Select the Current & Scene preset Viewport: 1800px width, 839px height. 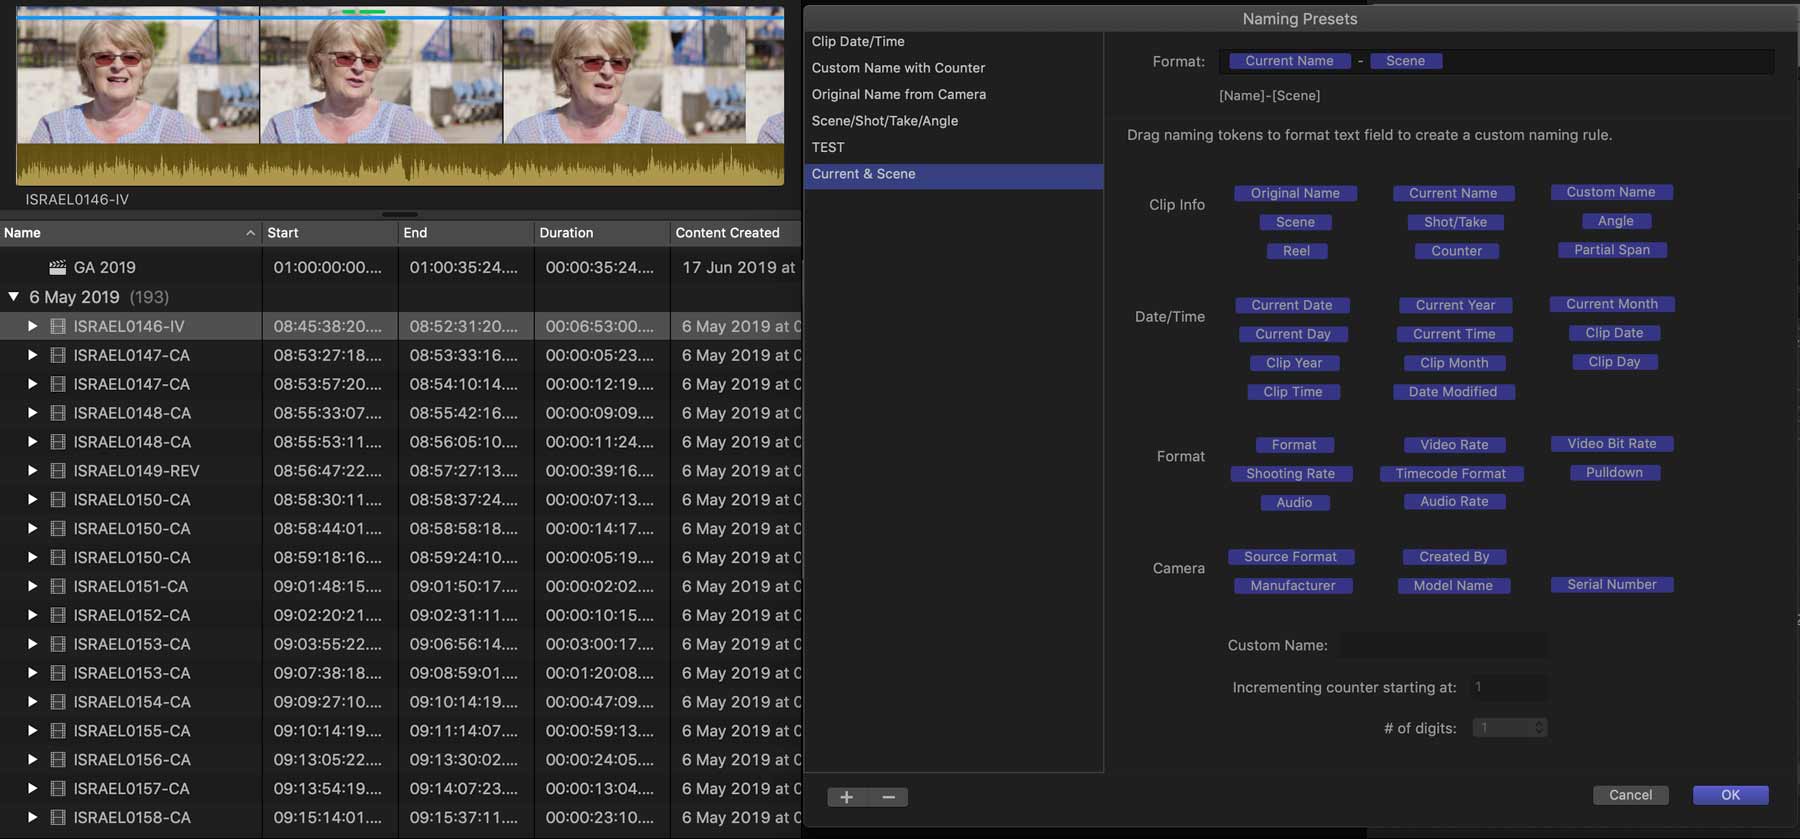[x=953, y=174]
